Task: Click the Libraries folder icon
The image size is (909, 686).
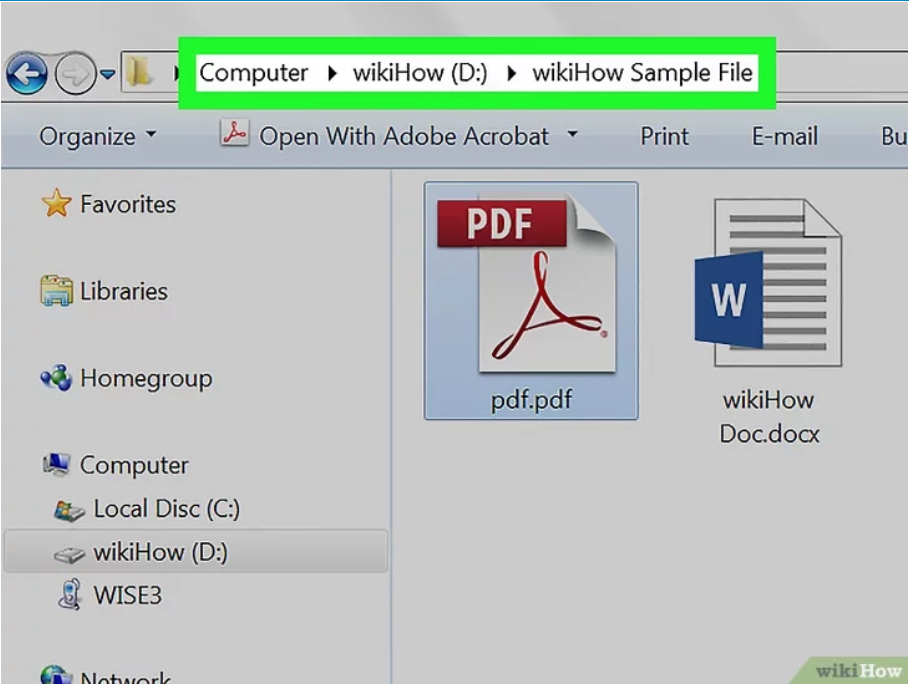Action: [x=56, y=291]
